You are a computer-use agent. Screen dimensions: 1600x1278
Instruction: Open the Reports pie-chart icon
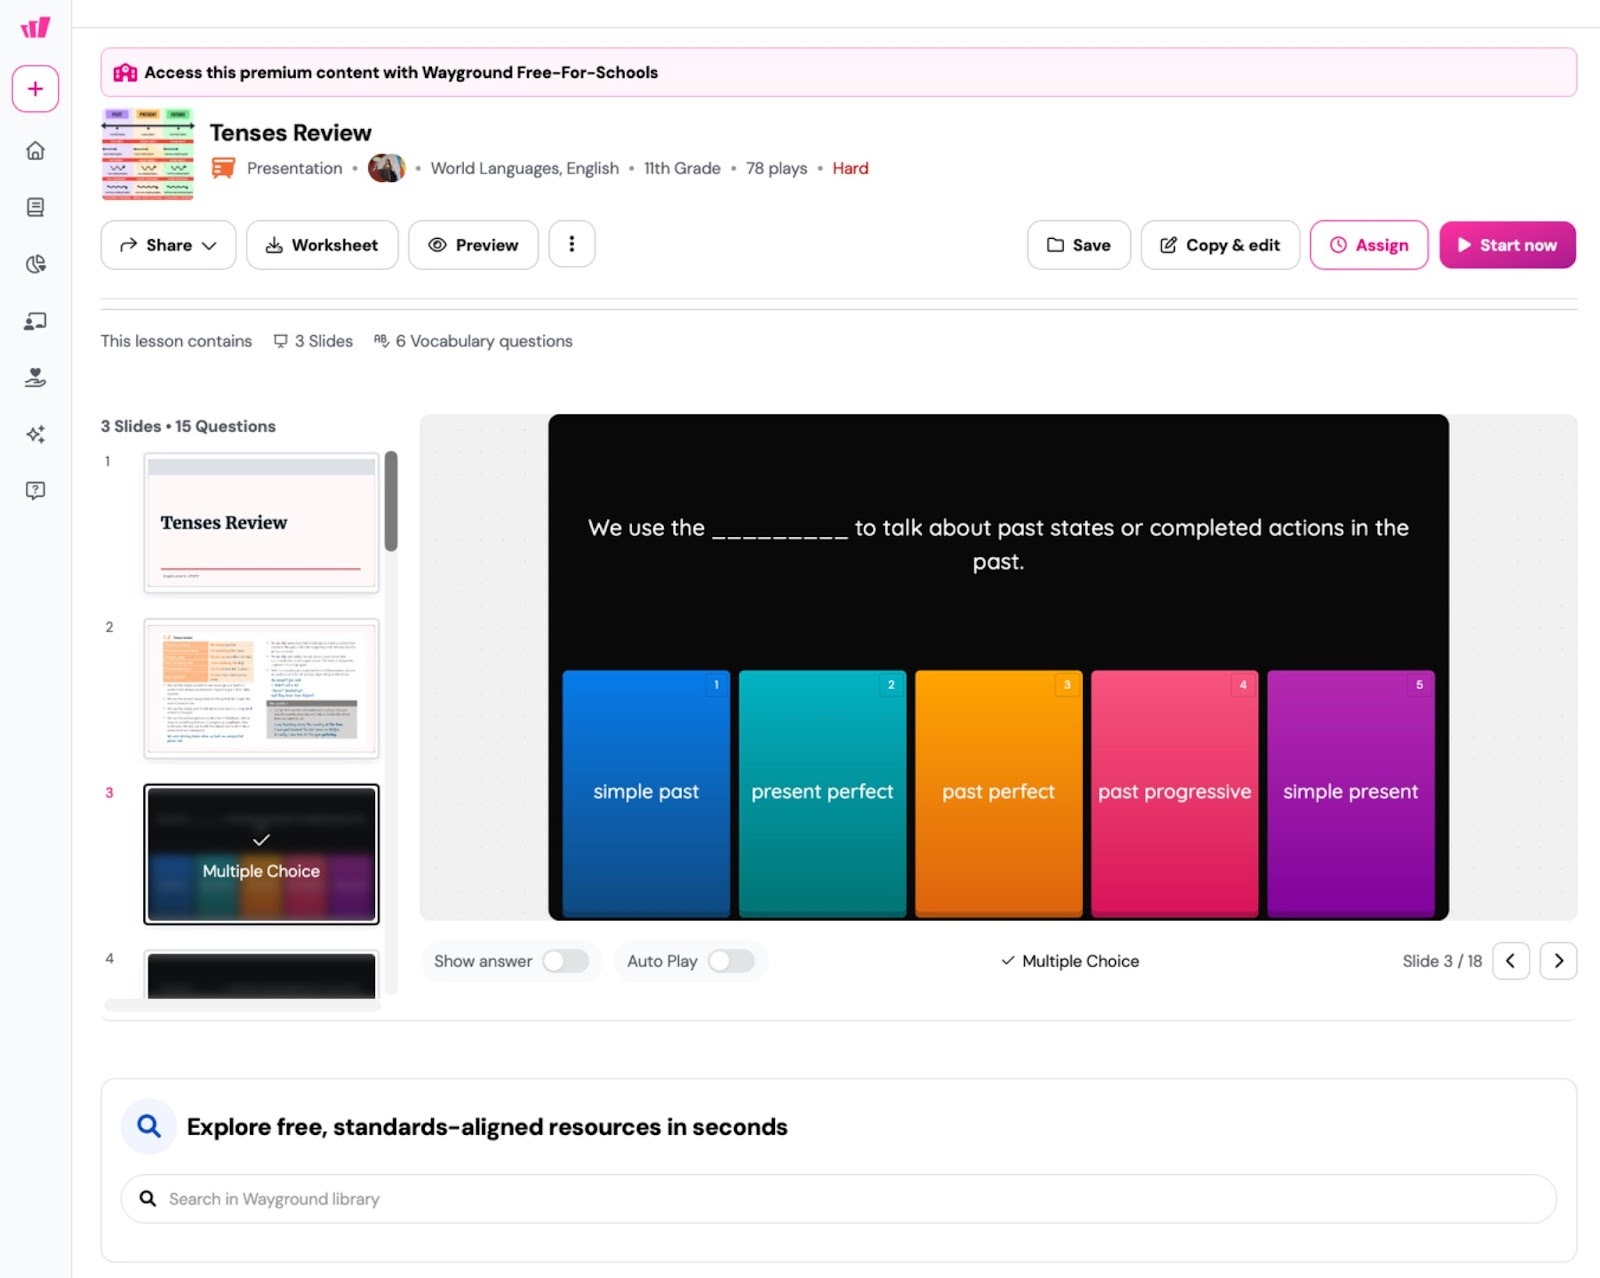pyautogui.click(x=35, y=264)
